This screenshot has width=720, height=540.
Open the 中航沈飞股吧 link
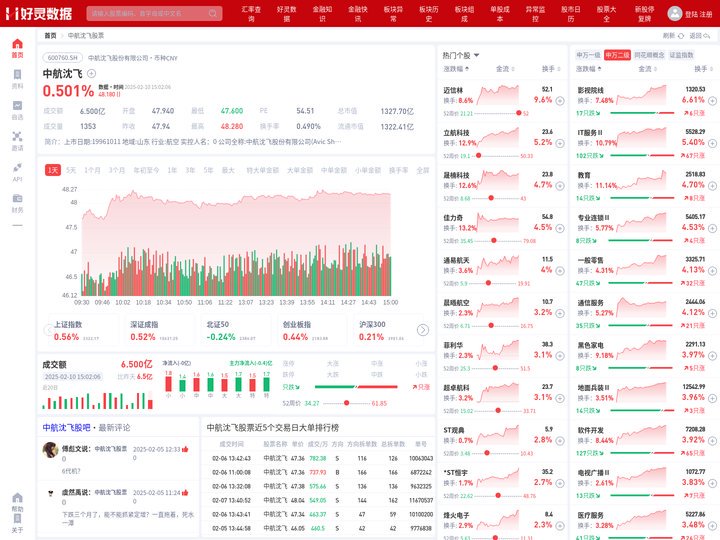[x=66, y=428]
